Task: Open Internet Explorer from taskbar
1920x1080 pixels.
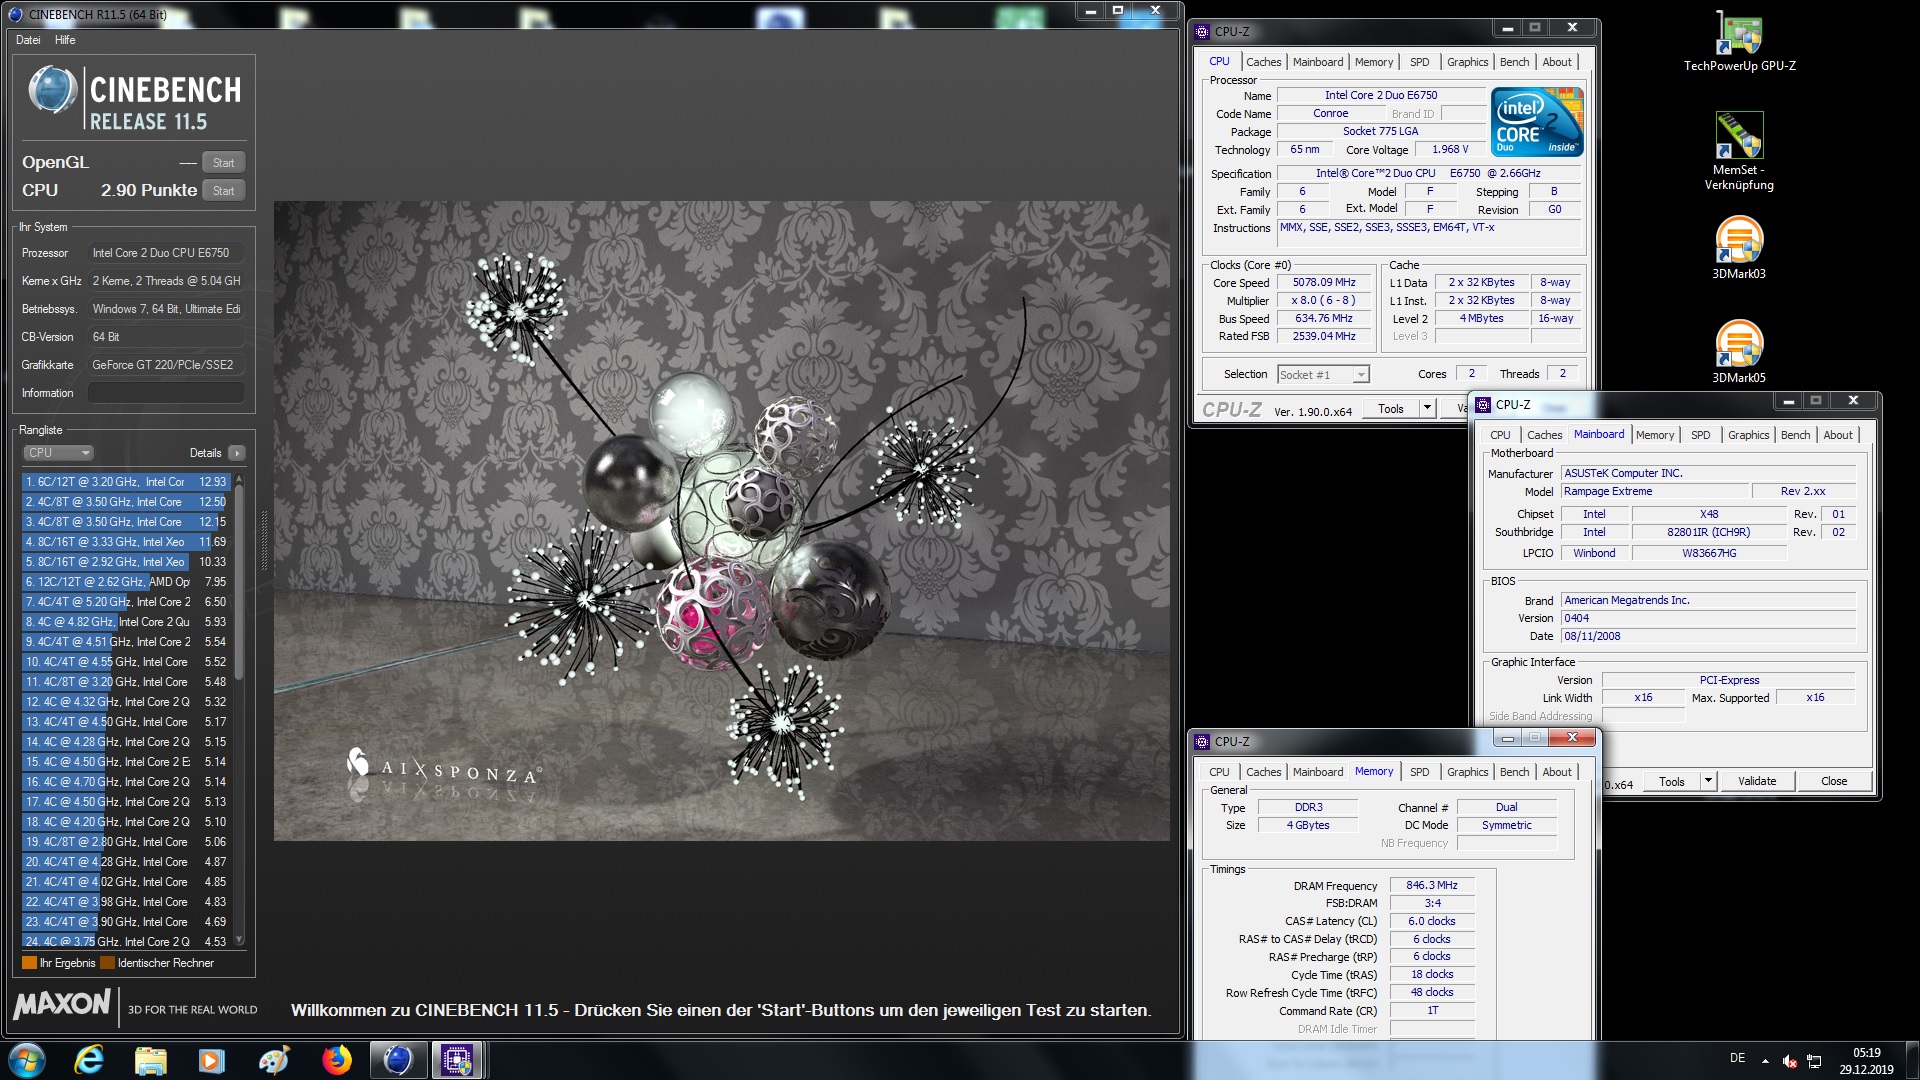Action: pos(90,1060)
